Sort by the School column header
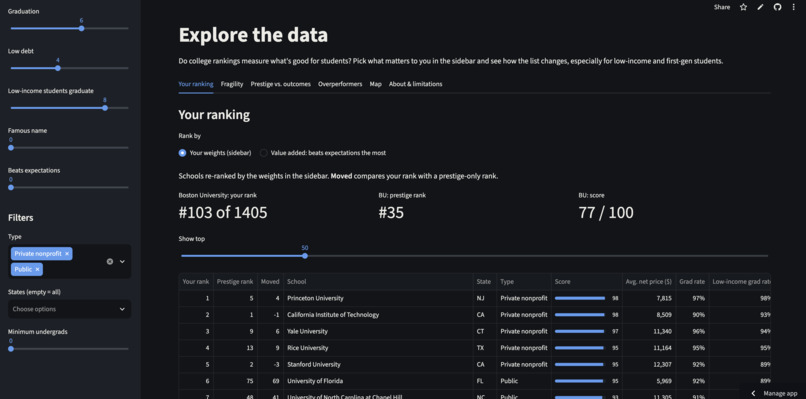 [x=378, y=282]
